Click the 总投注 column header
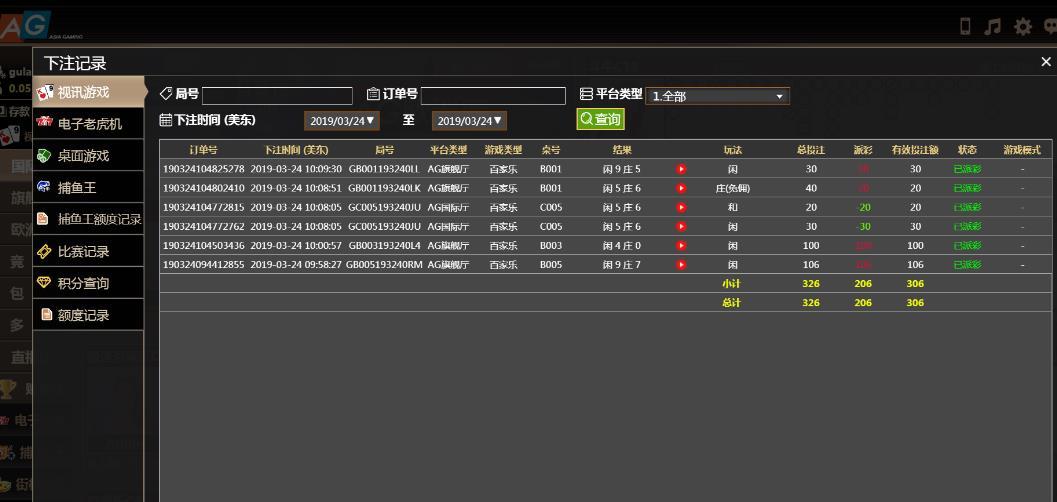1057x502 pixels. pos(811,150)
